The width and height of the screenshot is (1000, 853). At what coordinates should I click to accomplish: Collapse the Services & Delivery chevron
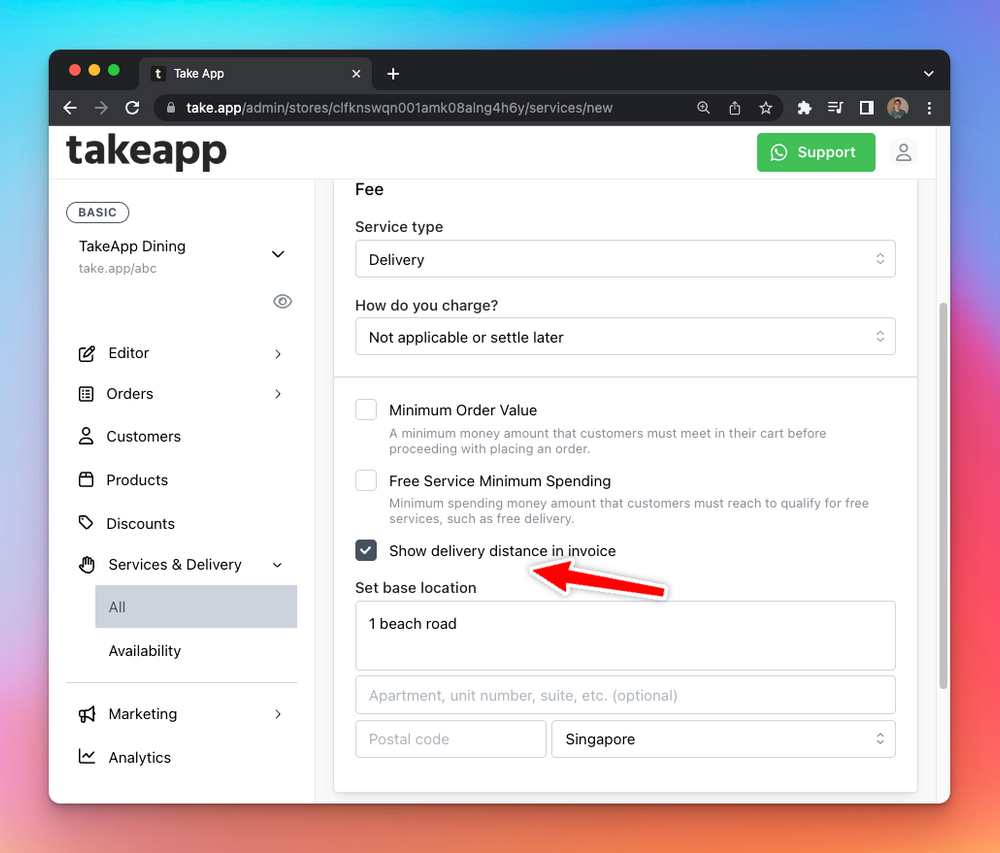tap(277, 565)
